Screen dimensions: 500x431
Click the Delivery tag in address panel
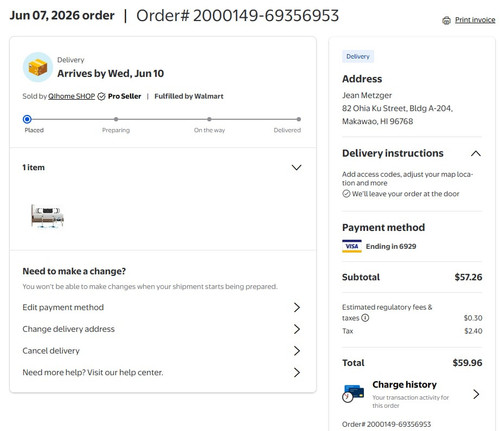[x=358, y=57]
